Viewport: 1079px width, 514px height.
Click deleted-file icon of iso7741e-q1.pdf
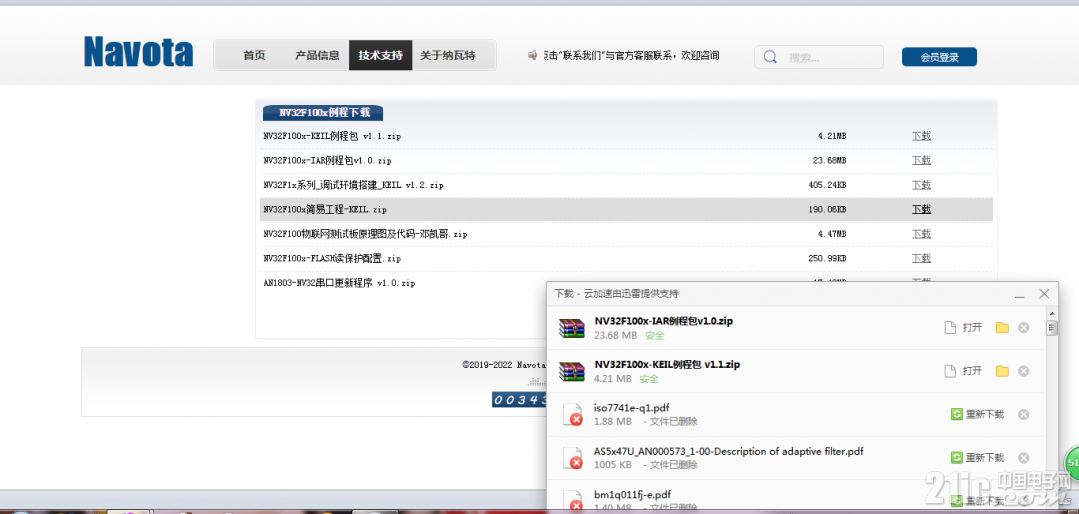click(x=573, y=414)
